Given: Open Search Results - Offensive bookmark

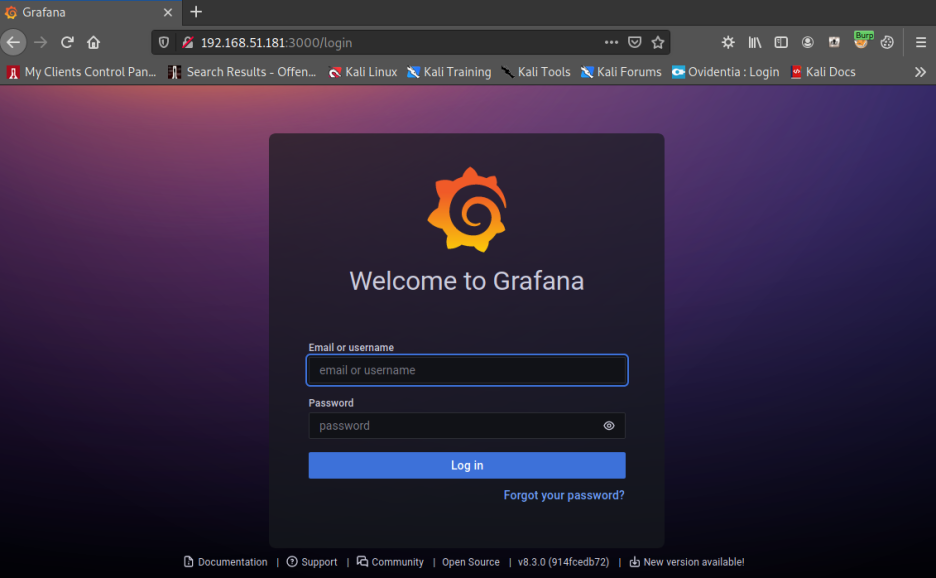Looking at the screenshot, I should coord(242,72).
